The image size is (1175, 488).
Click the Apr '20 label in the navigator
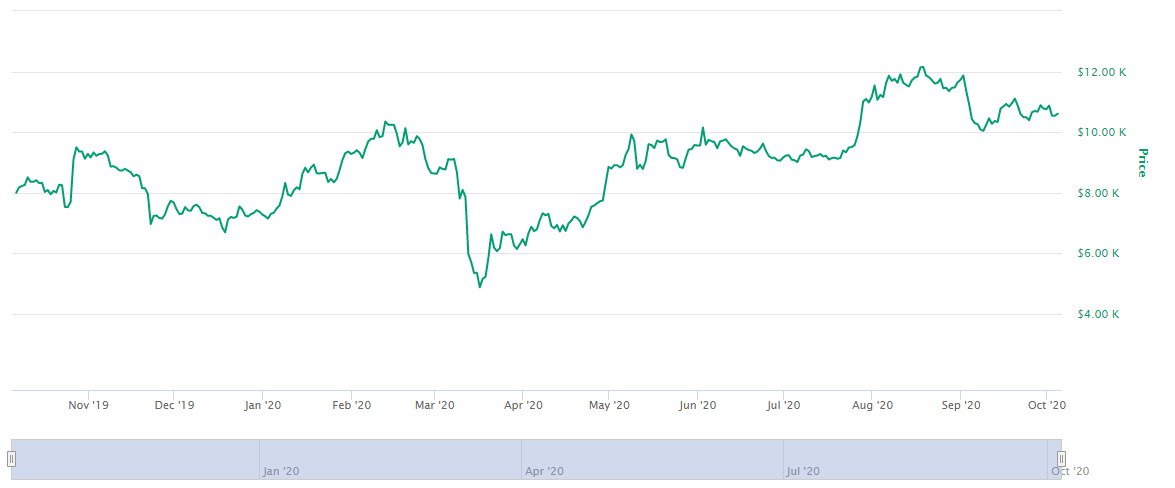click(x=544, y=471)
